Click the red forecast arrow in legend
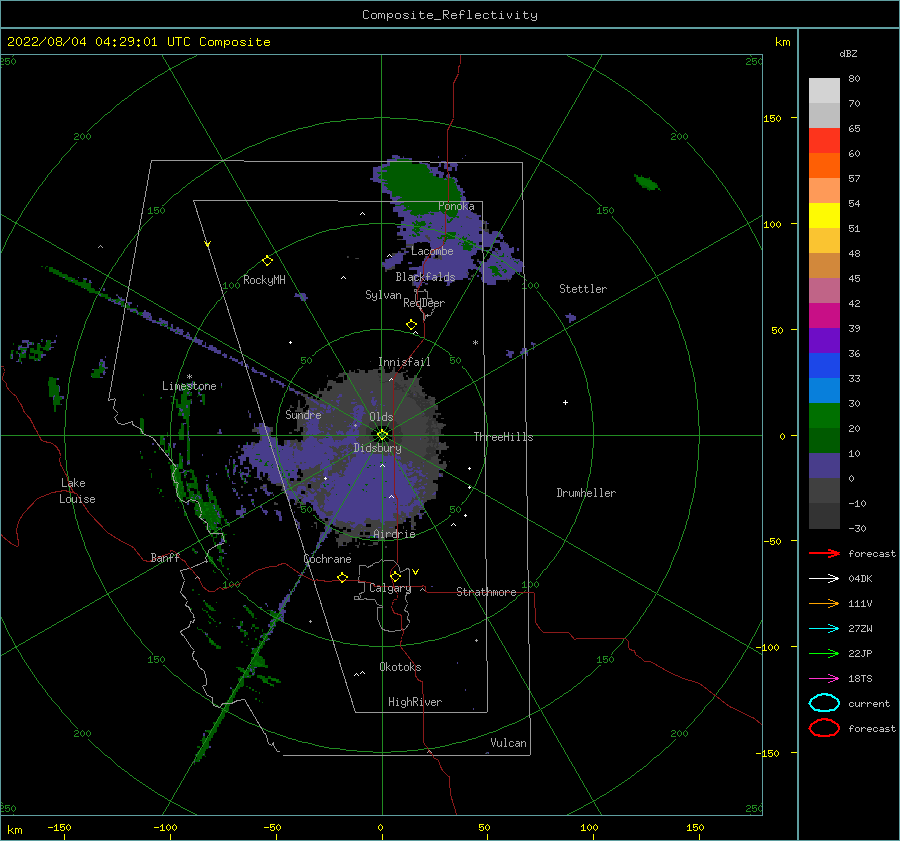 (x=824, y=553)
